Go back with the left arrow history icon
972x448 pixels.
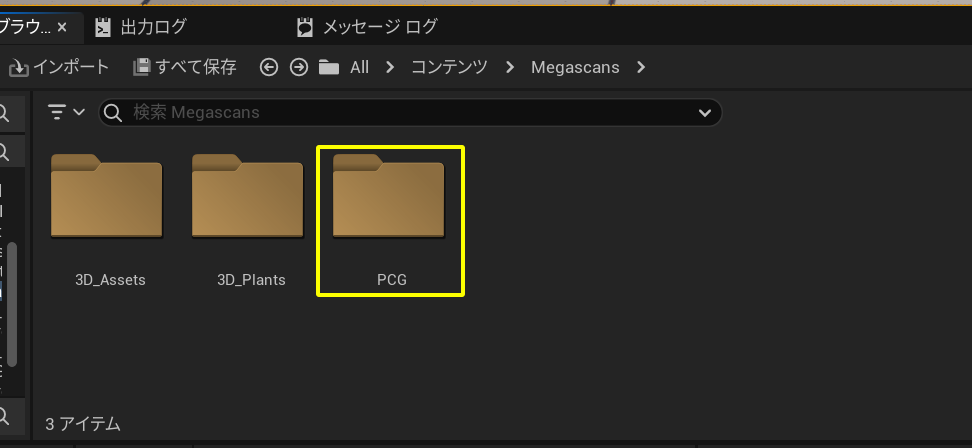[x=268, y=67]
